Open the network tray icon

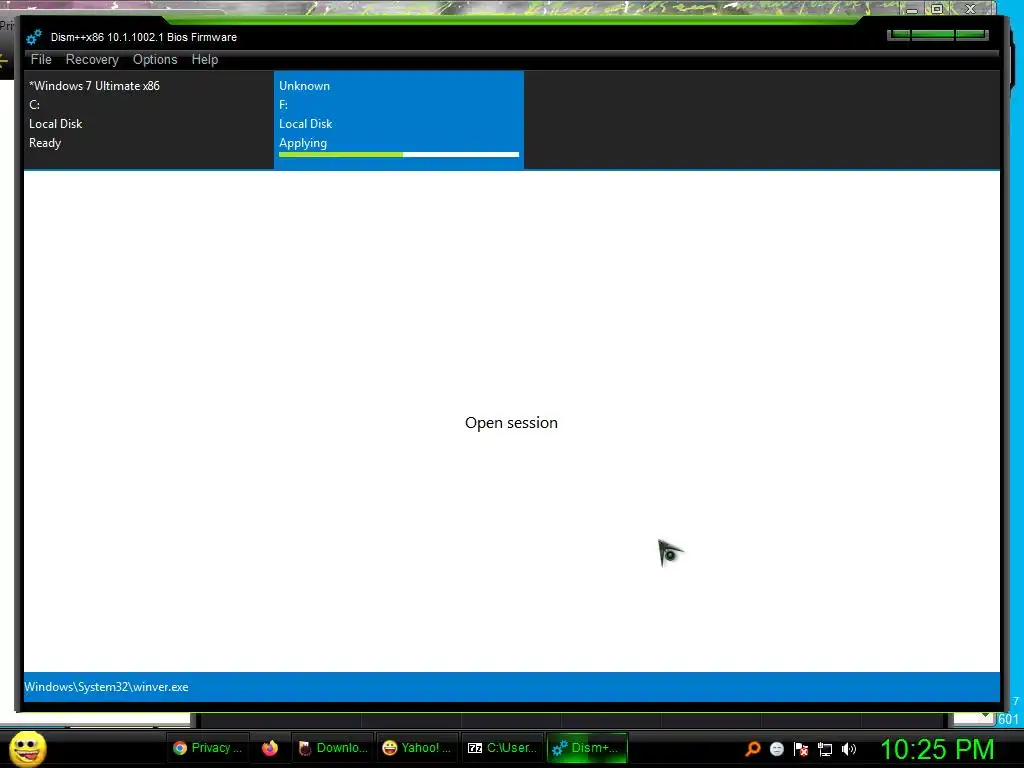pos(825,749)
